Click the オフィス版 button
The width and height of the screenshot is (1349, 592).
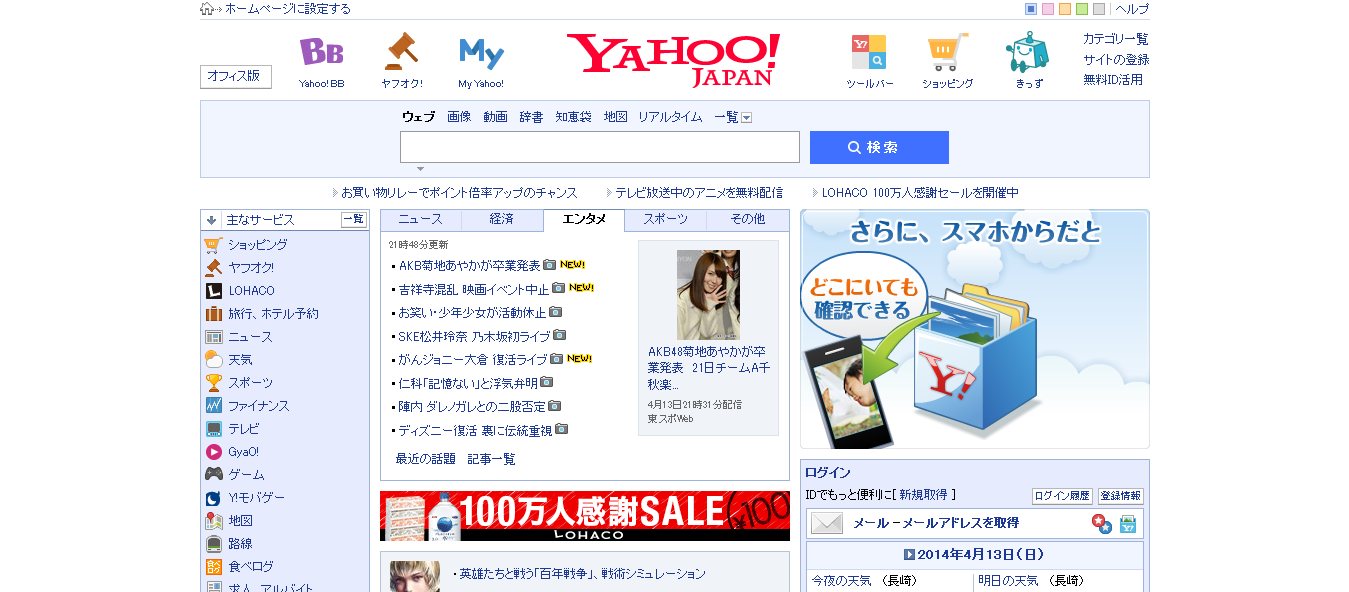236,76
